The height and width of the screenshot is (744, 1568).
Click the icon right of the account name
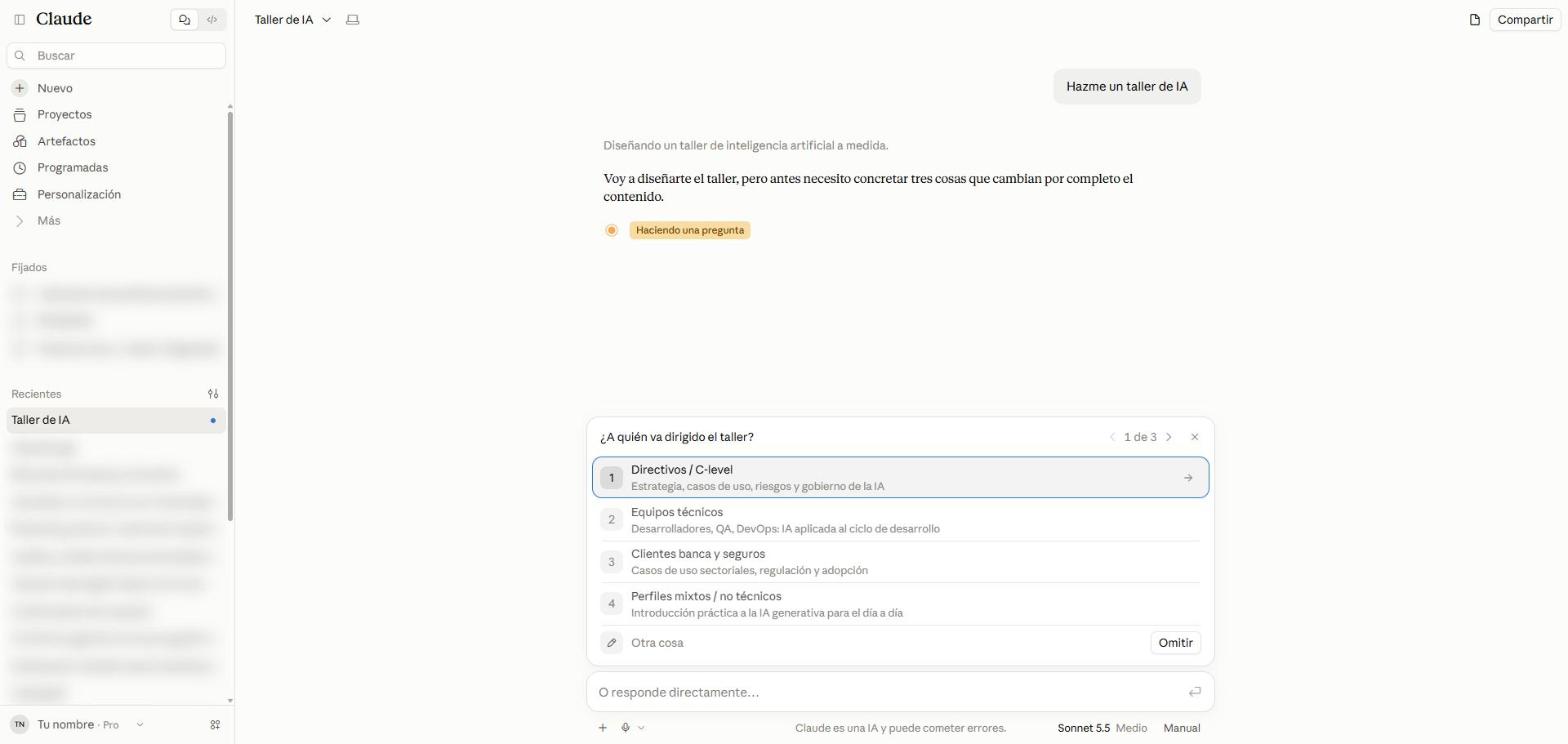coord(214,725)
